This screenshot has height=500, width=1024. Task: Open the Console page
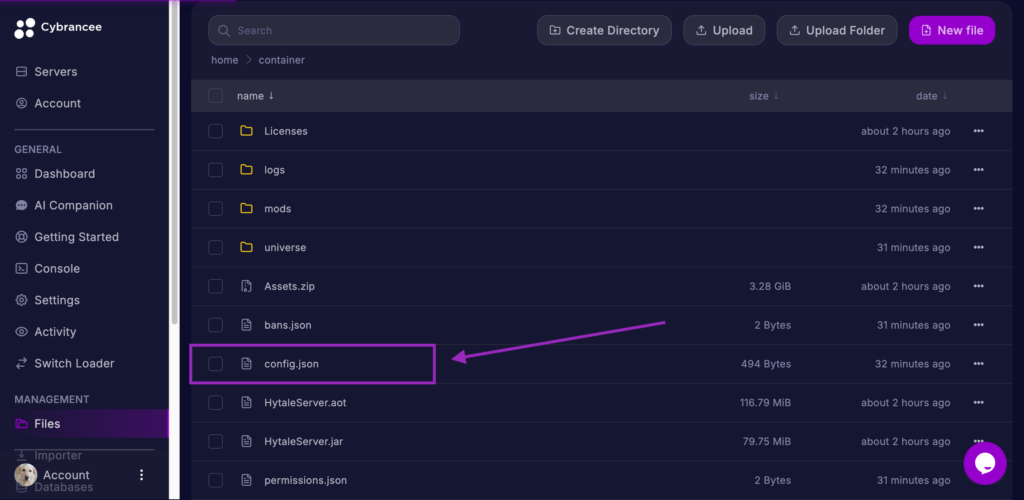tap(48, 268)
